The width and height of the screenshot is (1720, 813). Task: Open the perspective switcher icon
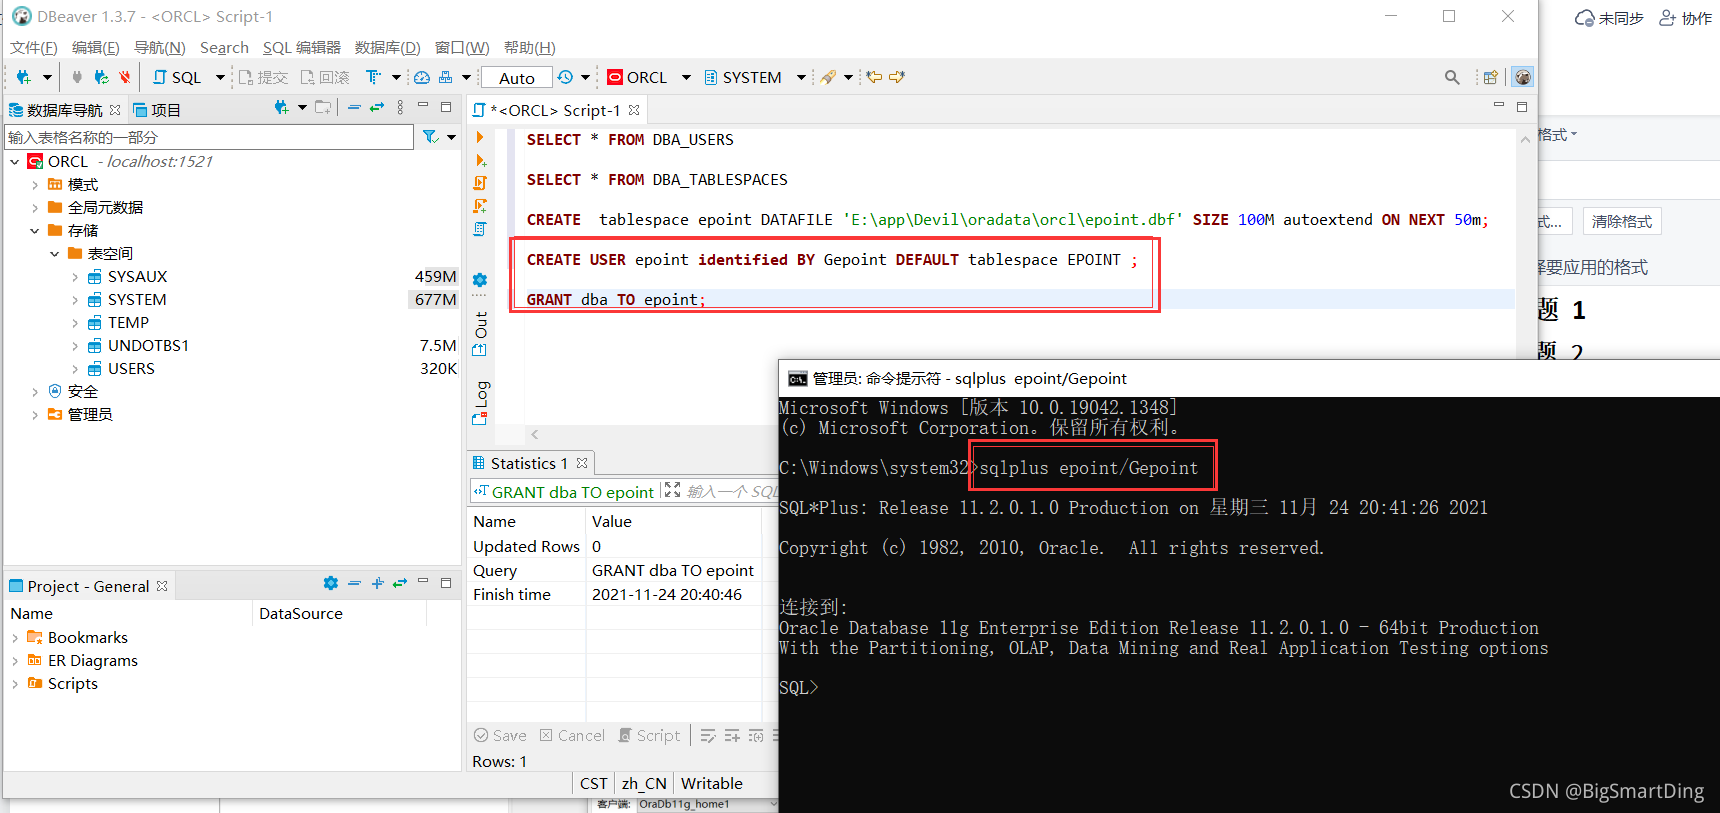(1490, 77)
